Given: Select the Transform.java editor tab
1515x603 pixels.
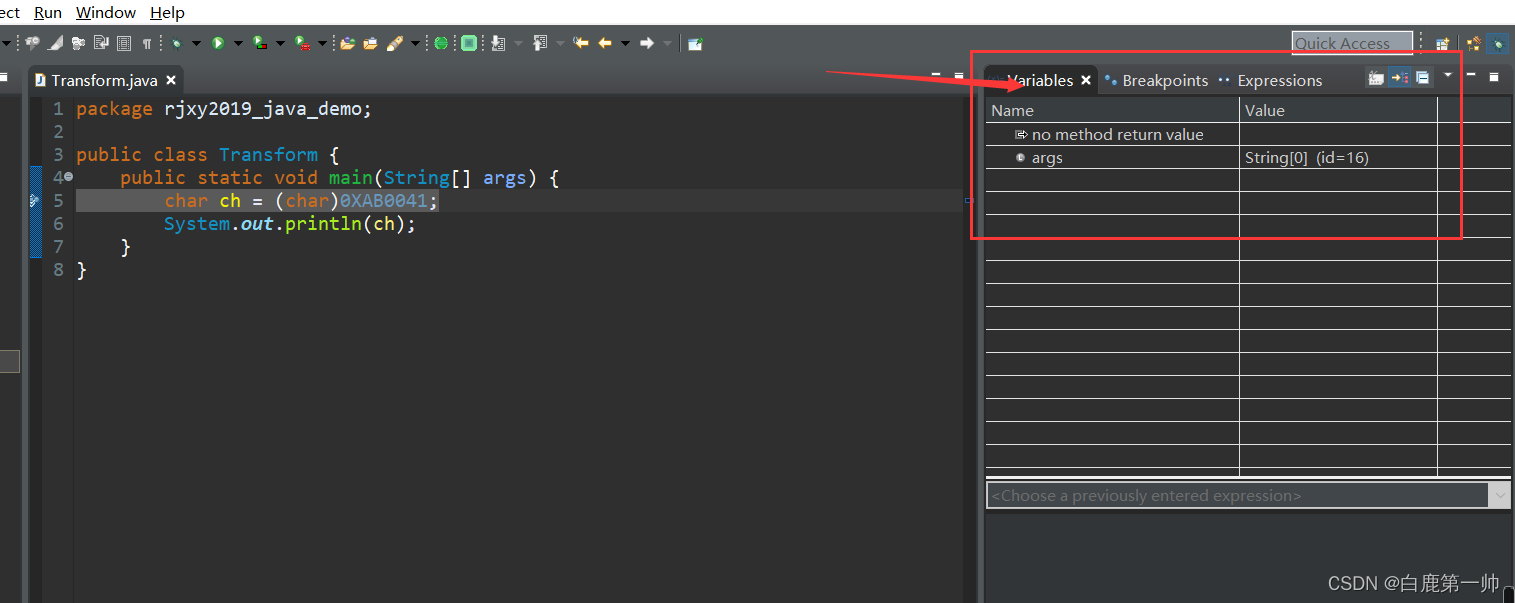Looking at the screenshot, I should pos(104,80).
